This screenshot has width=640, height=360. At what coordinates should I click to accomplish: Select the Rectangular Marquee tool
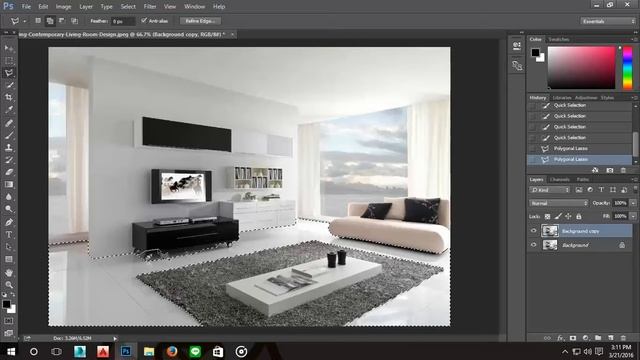click(9, 60)
